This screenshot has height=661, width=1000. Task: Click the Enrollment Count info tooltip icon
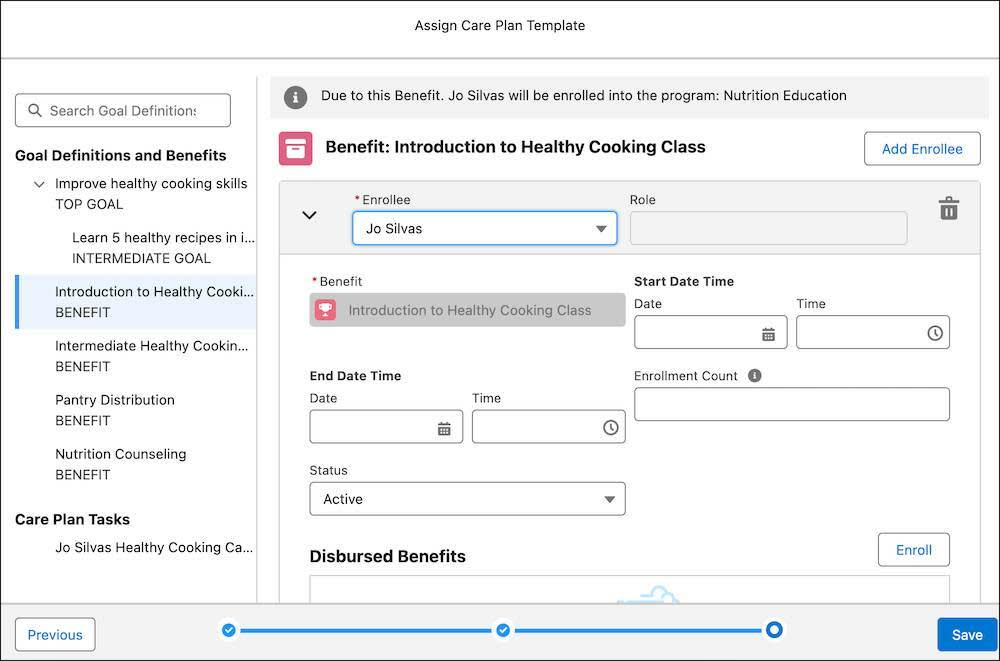click(755, 375)
